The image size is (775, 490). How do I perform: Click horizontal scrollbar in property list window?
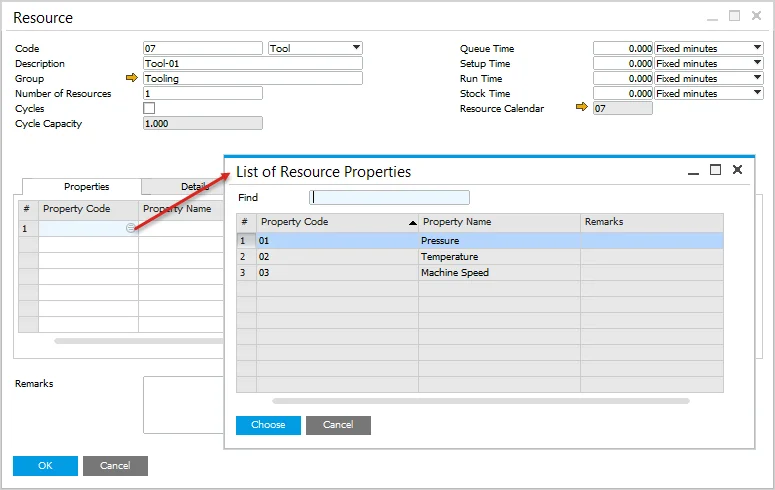pos(480,401)
